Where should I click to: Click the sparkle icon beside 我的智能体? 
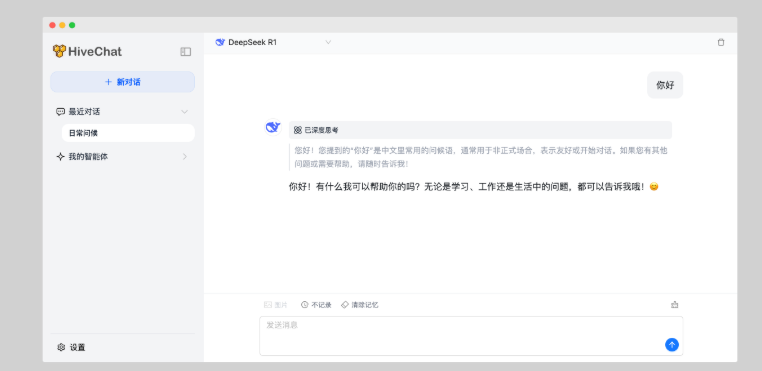click(x=60, y=157)
